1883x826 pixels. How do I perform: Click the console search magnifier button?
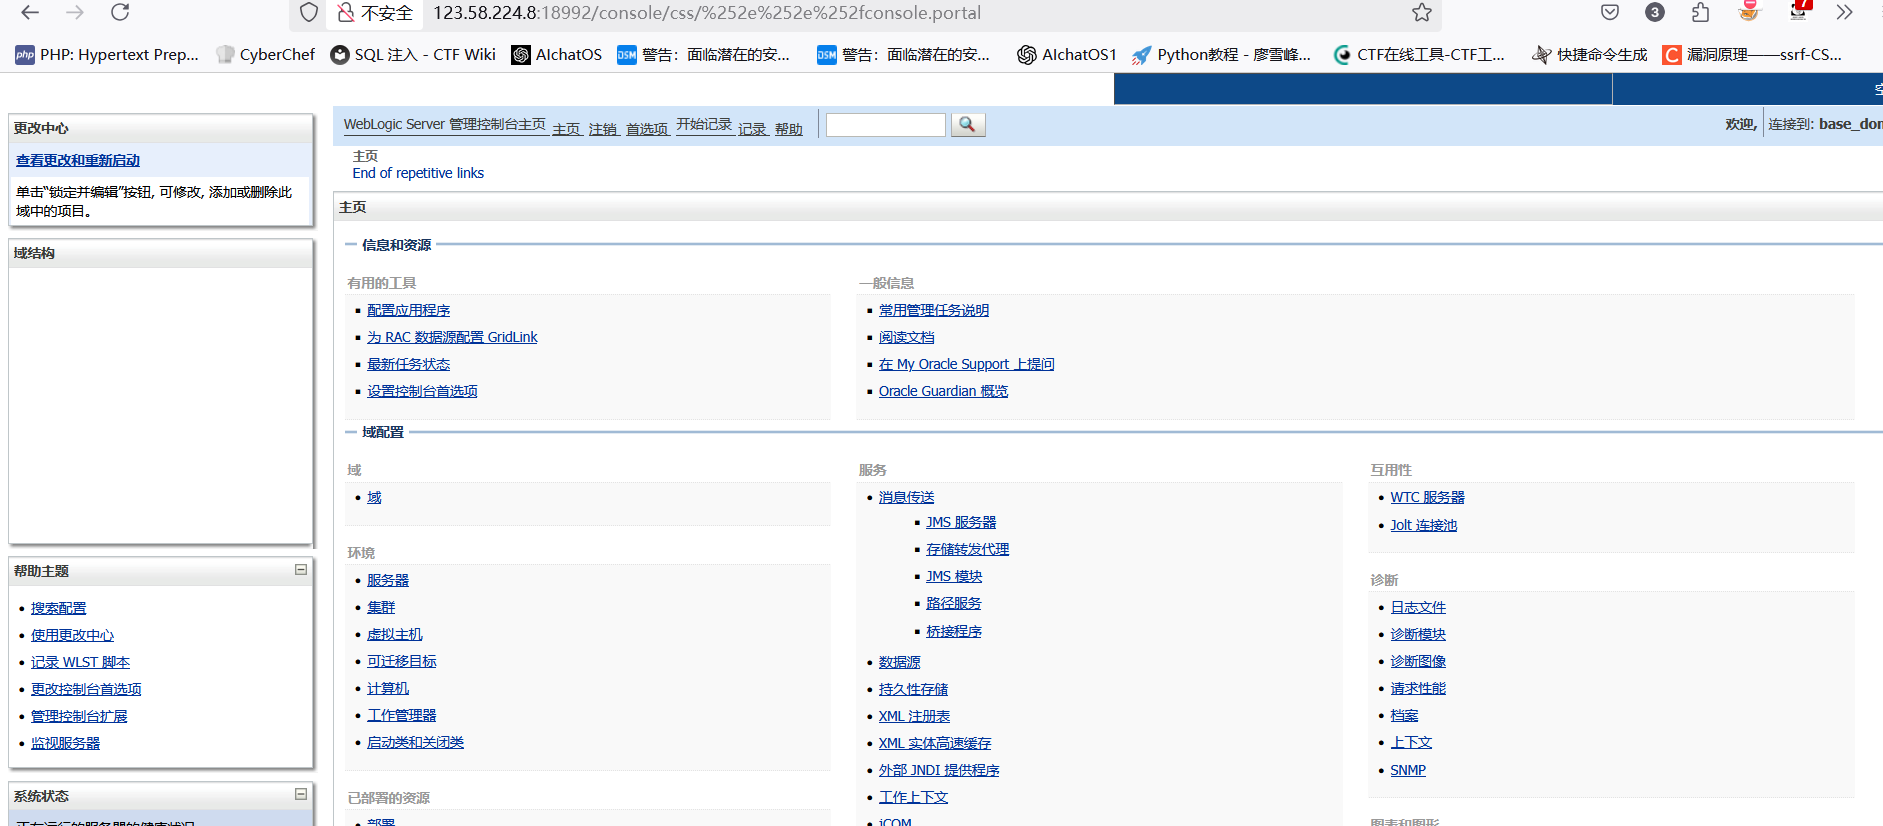pos(967,124)
